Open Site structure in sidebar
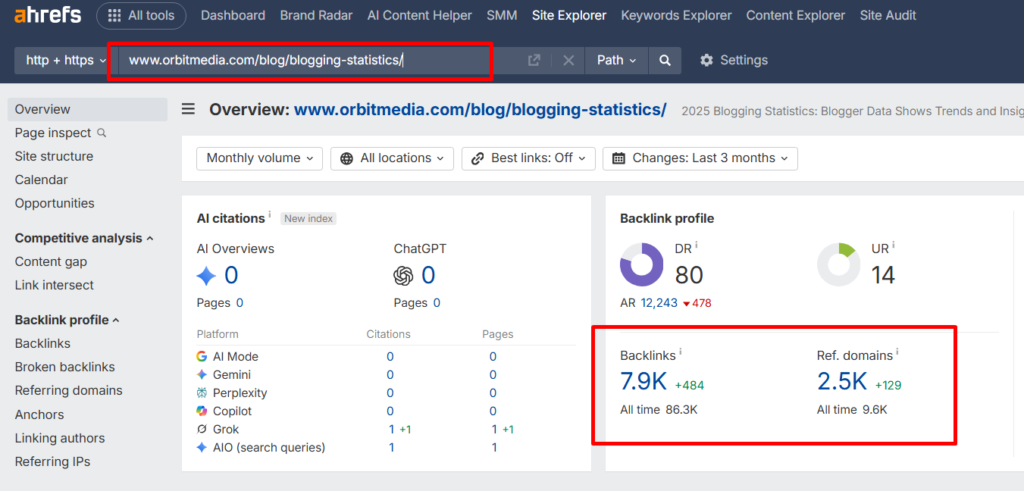 [54, 156]
